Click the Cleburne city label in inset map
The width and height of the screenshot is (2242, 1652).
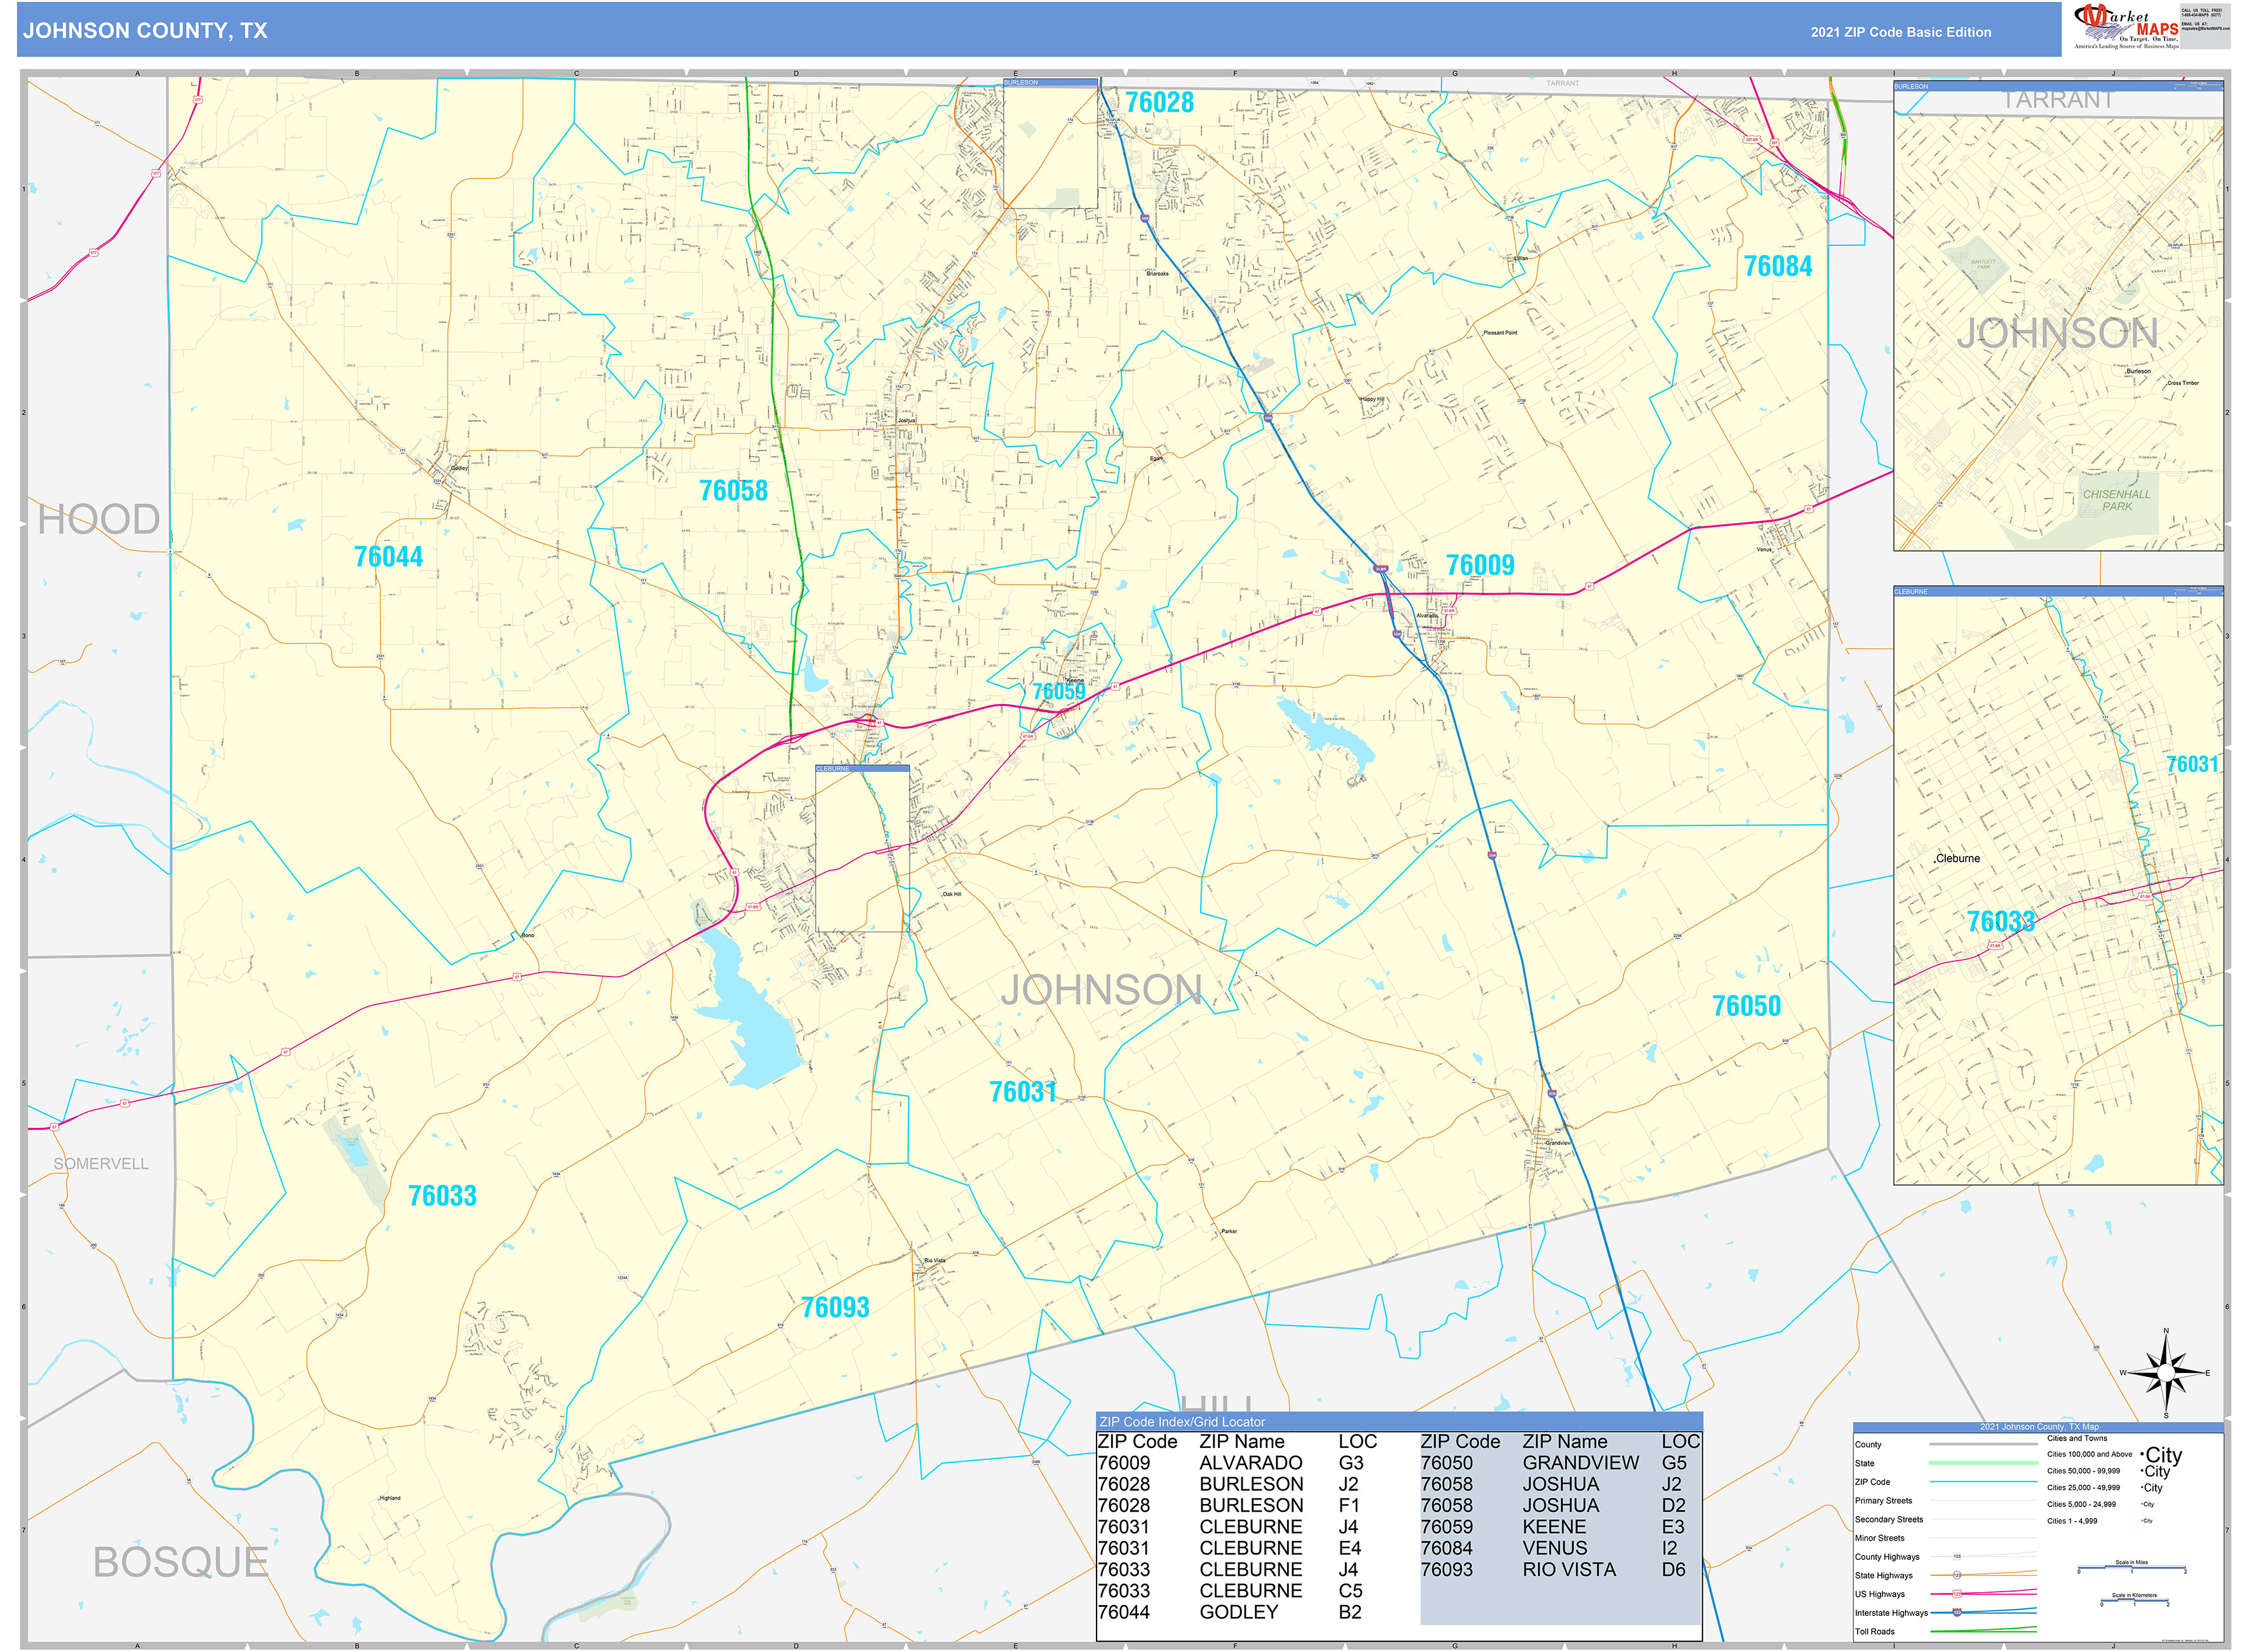(1957, 858)
